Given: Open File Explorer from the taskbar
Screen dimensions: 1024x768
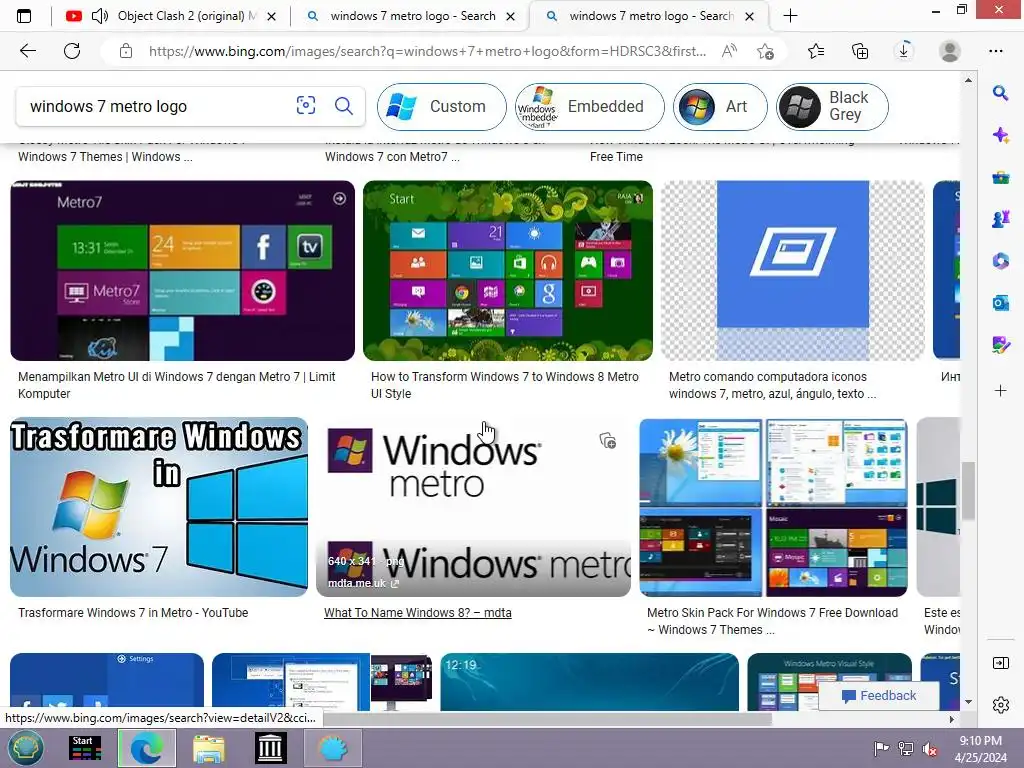Looking at the screenshot, I should tap(209, 748).
